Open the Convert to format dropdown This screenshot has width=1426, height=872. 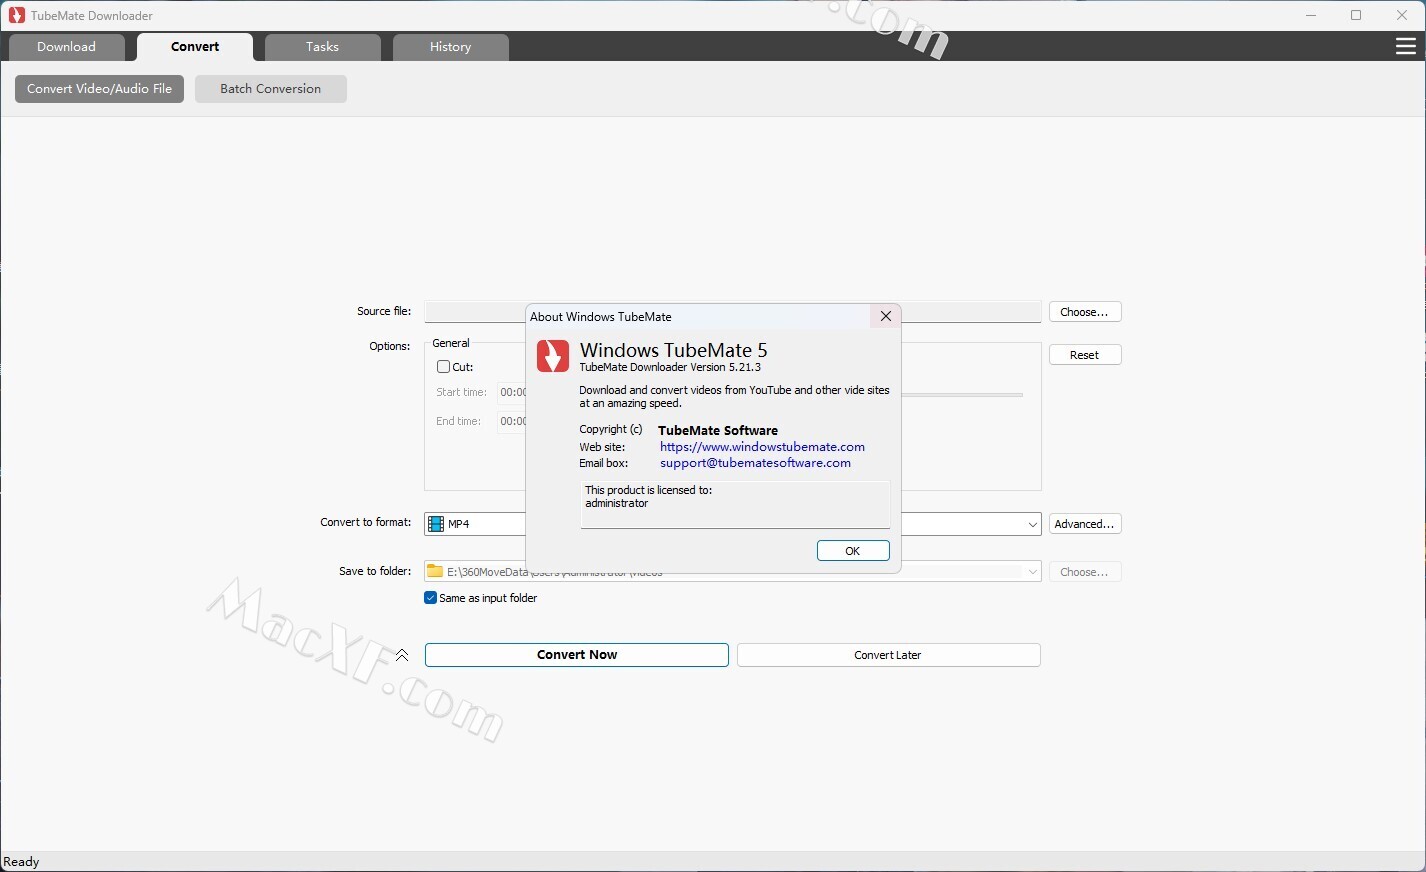coord(1032,524)
